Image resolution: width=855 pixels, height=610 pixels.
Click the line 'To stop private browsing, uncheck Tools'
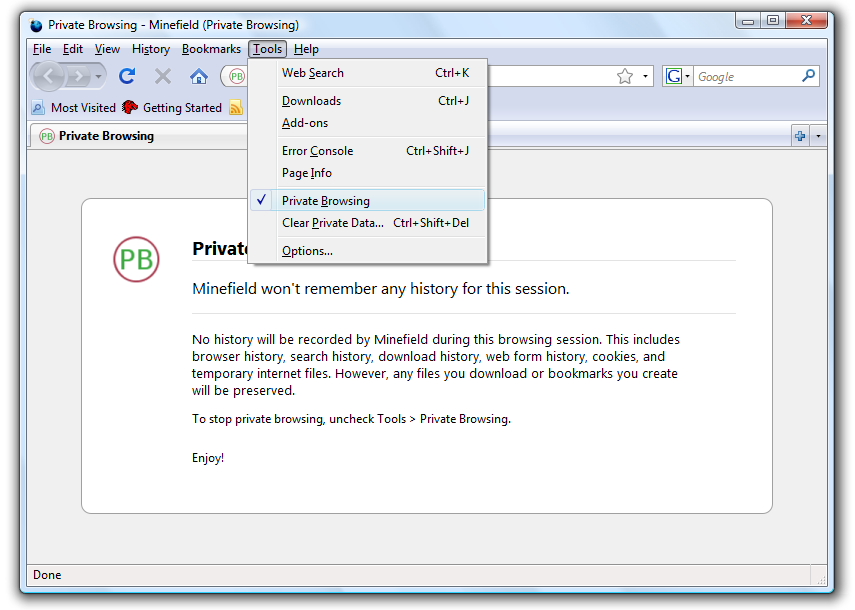(351, 419)
